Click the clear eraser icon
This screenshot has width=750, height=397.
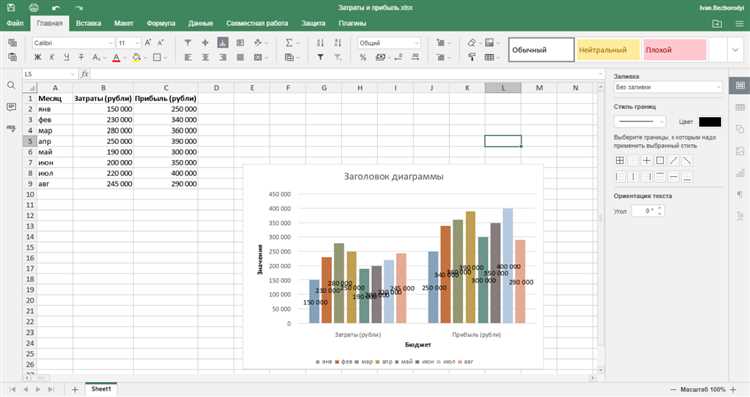coord(473,43)
